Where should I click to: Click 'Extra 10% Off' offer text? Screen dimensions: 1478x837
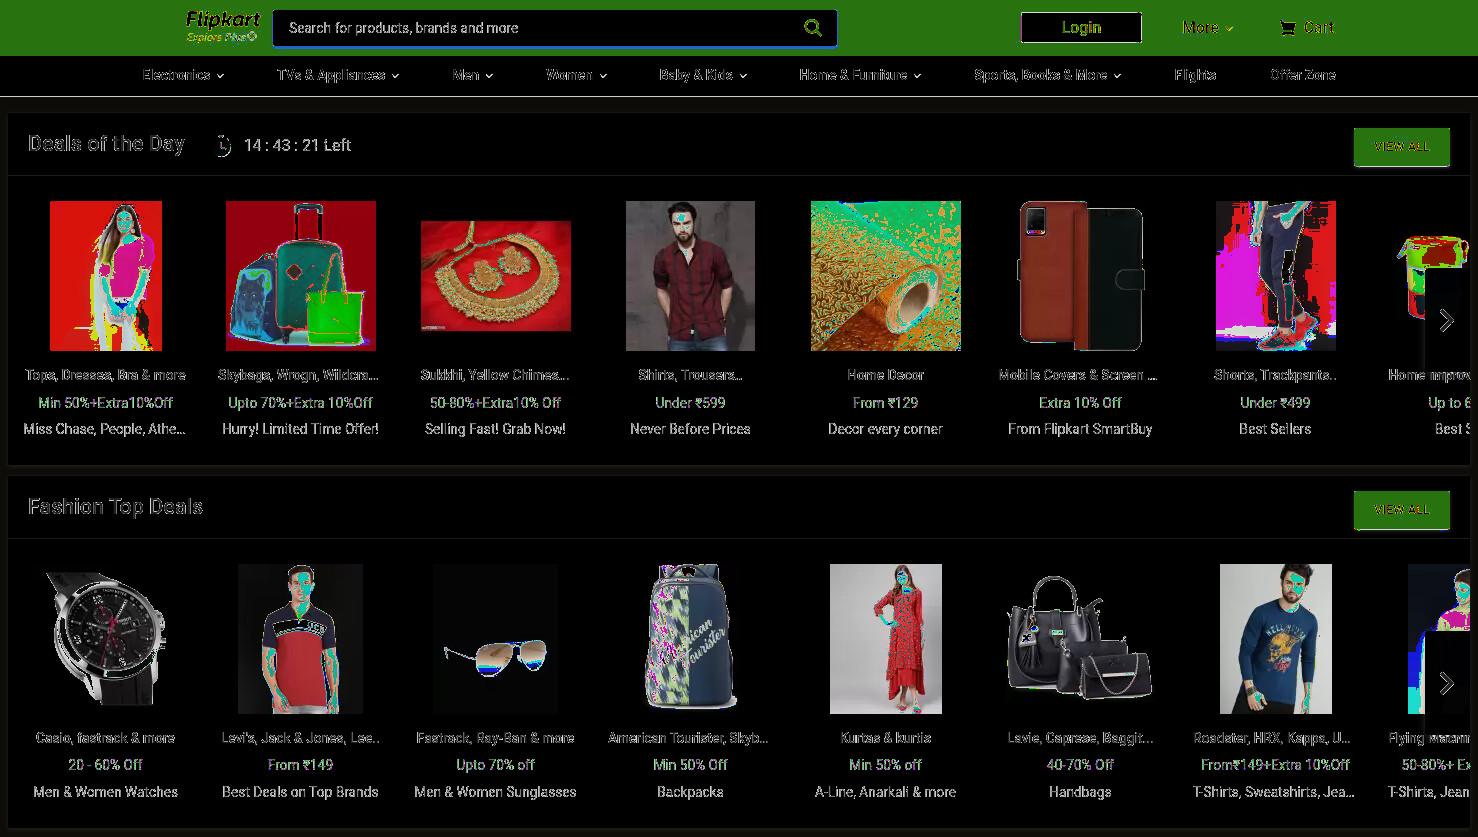[x=1081, y=403]
